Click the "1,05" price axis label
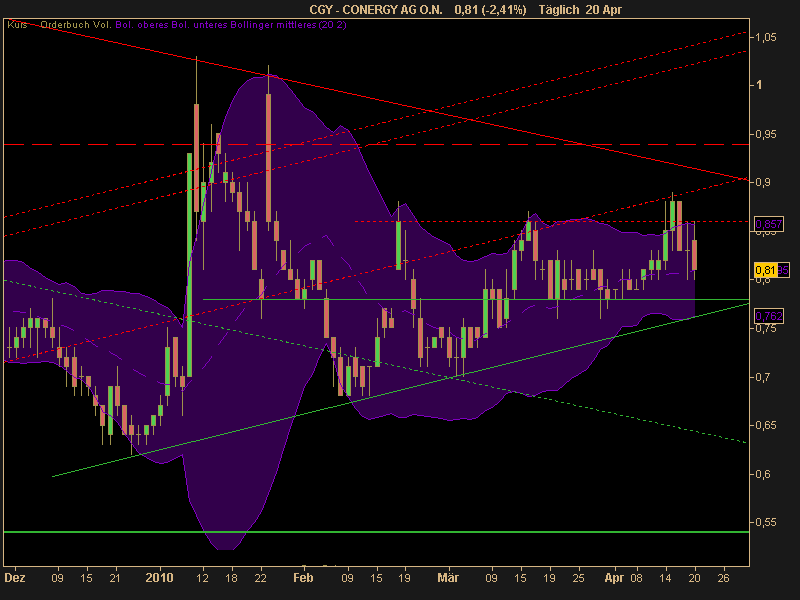Image resolution: width=800 pixels, height=600 pixels. click(766, 37)
